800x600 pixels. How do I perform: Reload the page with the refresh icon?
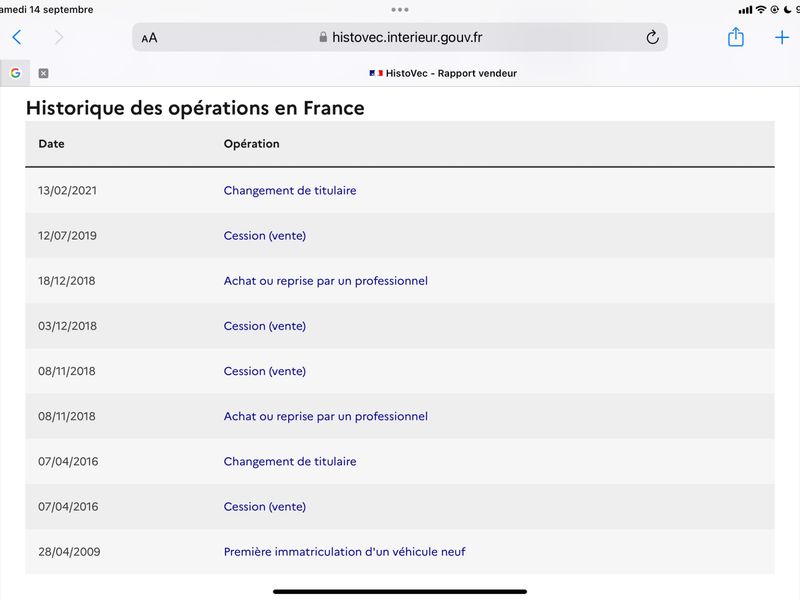(652, 37)
